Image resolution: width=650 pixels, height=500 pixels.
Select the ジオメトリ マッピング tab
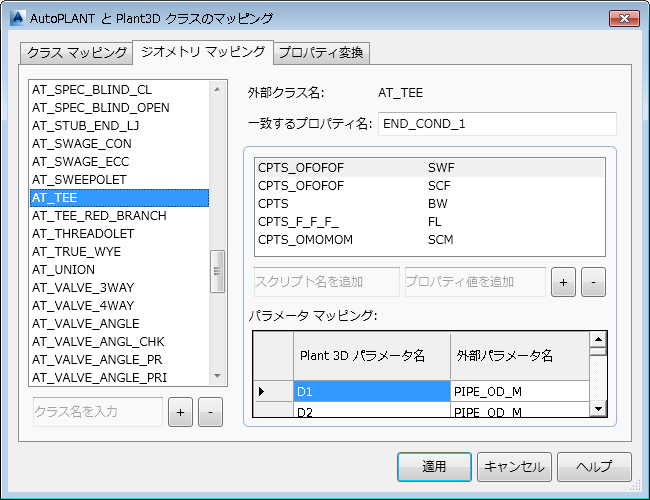(x=203, y=52)
